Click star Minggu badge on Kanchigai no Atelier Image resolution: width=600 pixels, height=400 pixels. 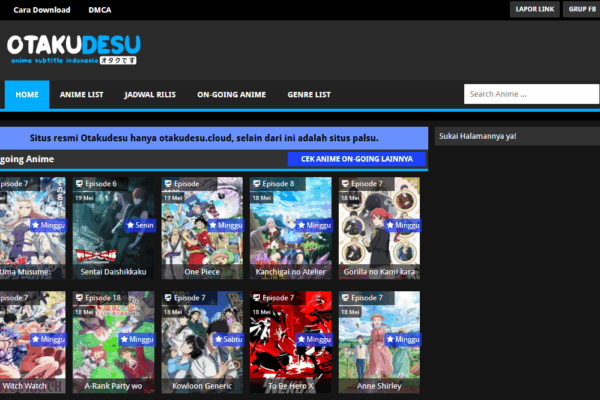314,225
